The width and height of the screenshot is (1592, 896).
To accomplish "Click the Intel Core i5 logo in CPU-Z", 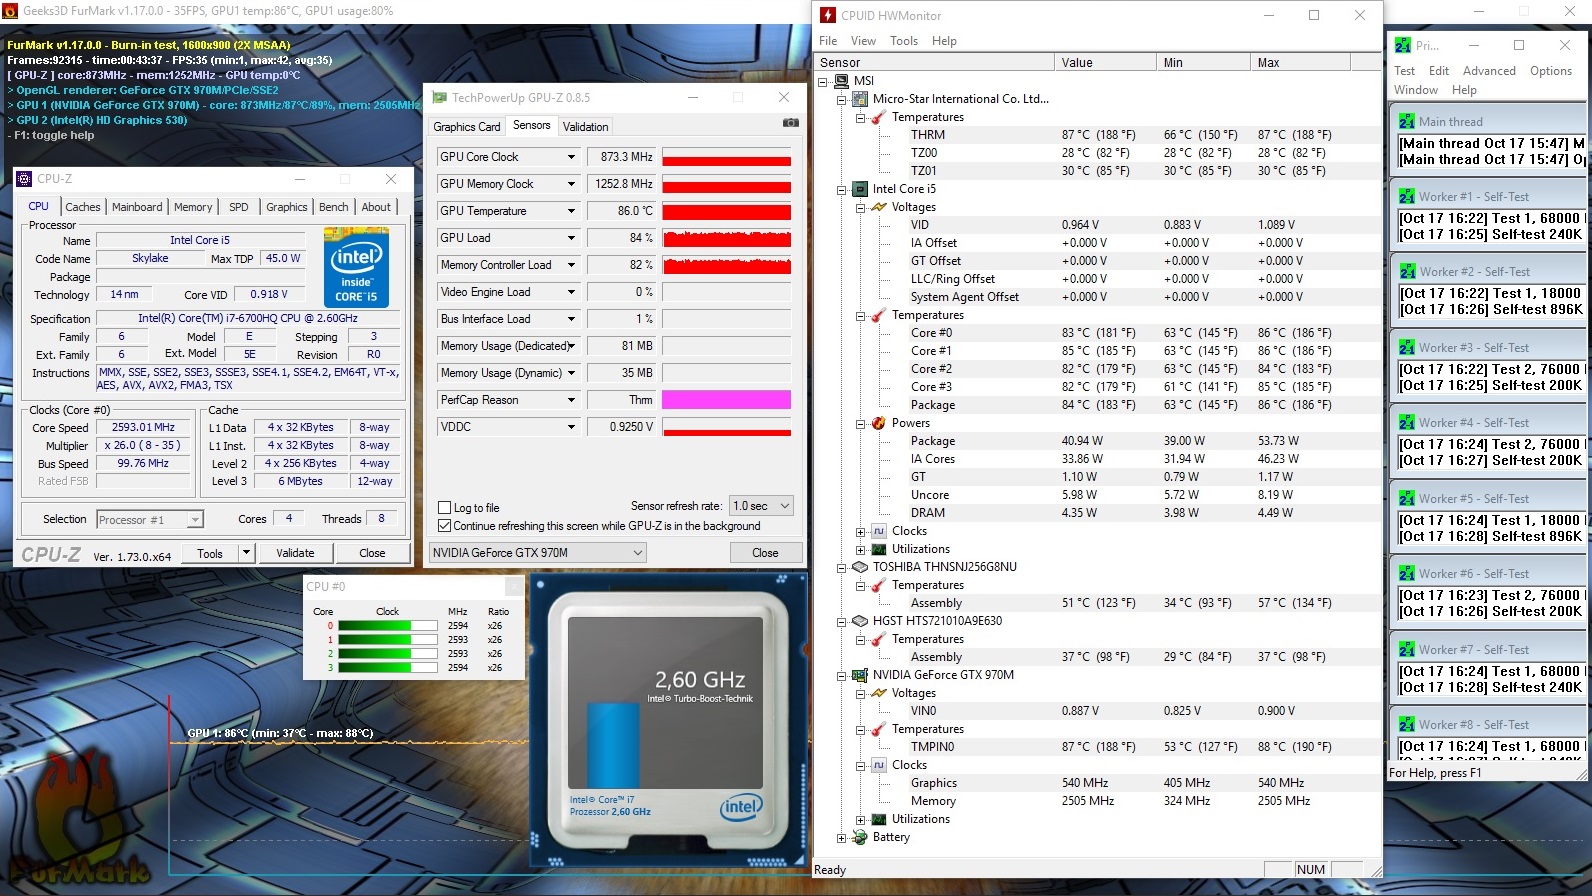I will pos(356,267).
